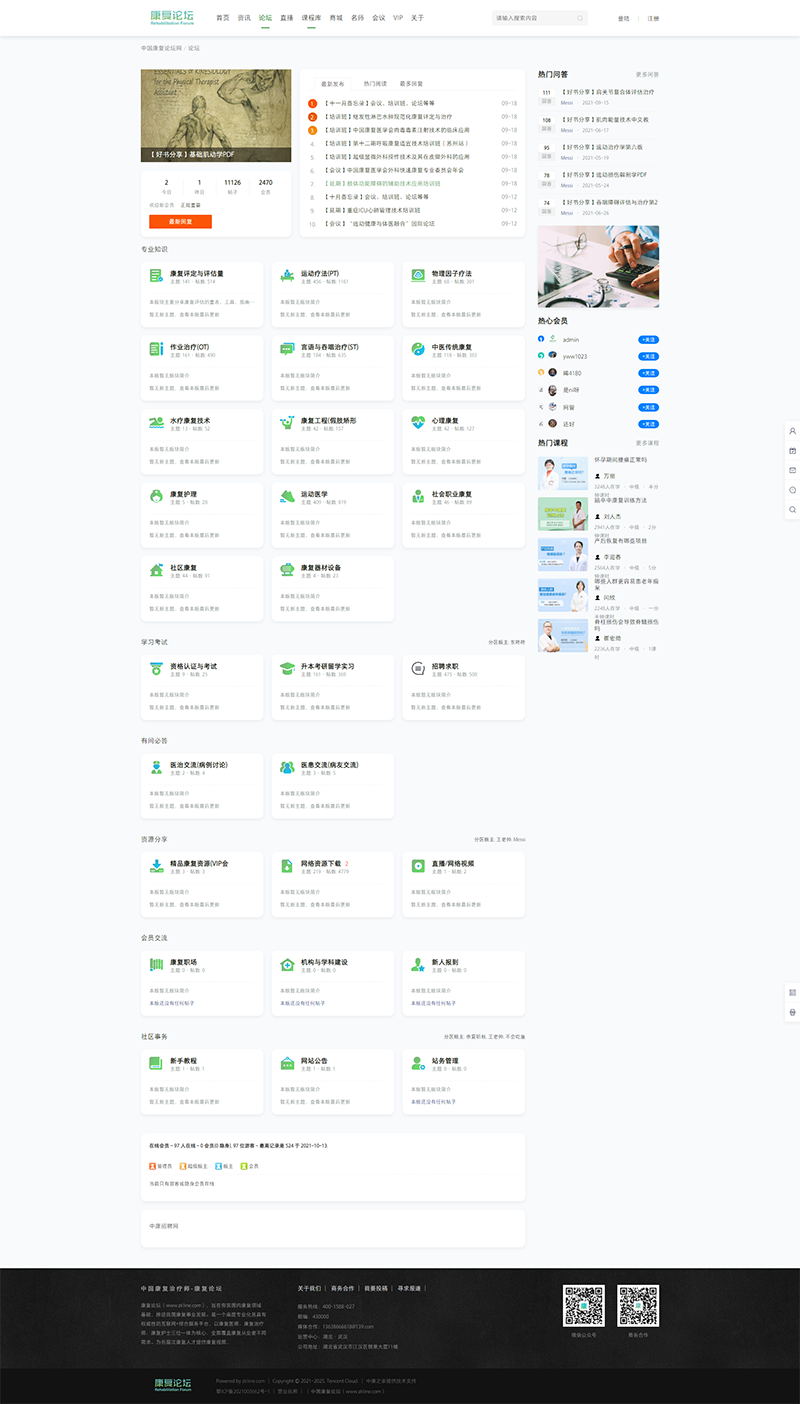Viewport: 800px width, 1404px height.
Task: Click the 社区康复 house icon
Action: pos(156,570)
